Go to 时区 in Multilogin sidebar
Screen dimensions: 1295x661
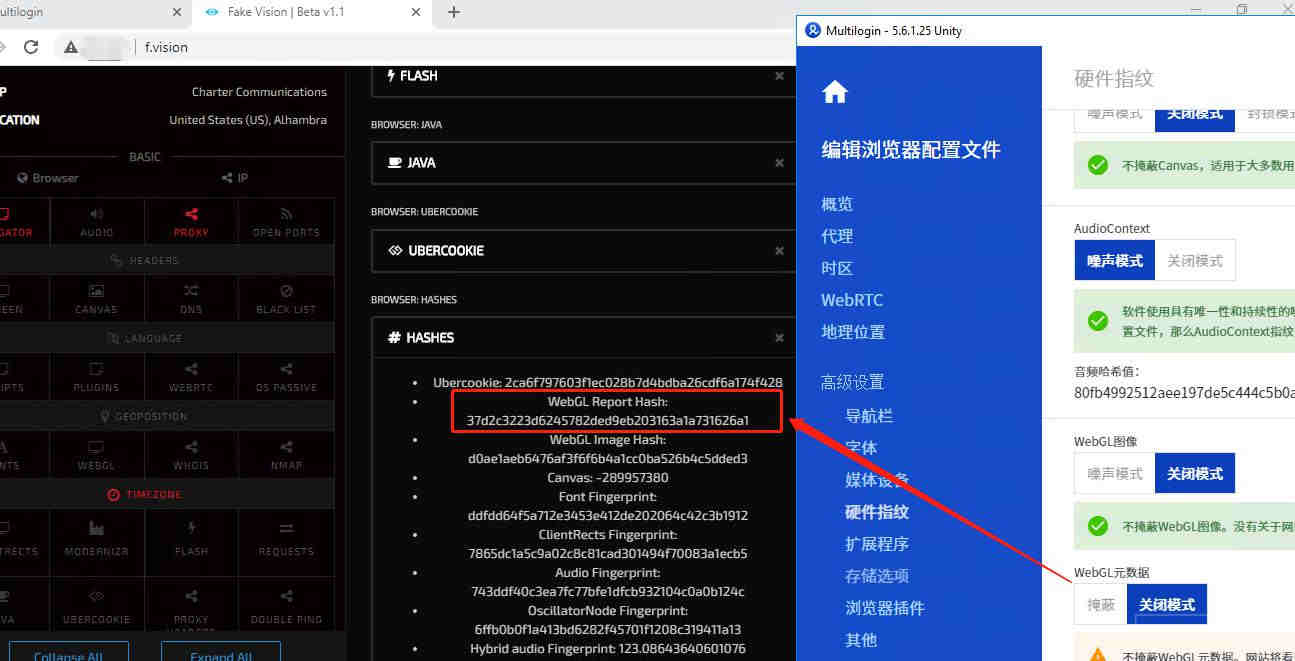tap(837, 268)
